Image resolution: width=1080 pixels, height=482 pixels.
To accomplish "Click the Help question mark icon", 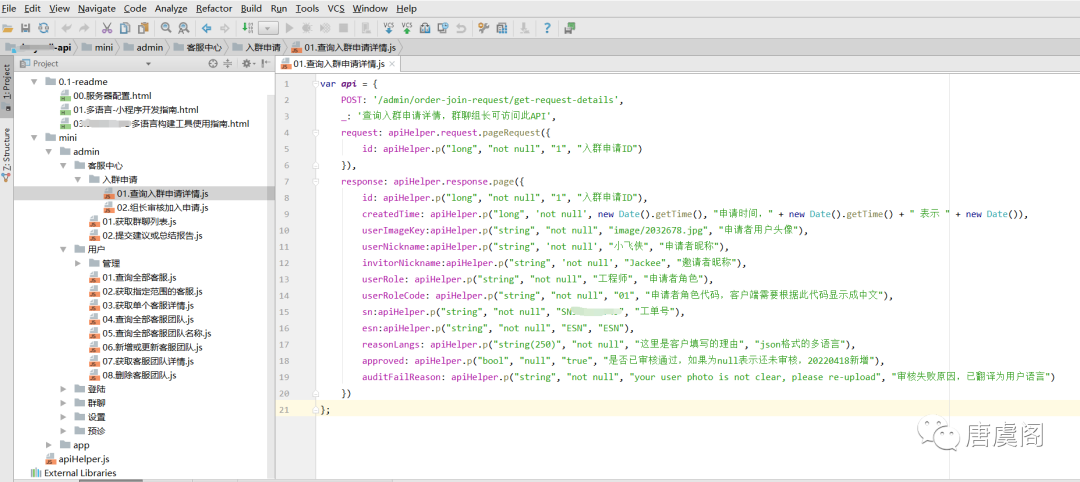I will pos(547,28).
